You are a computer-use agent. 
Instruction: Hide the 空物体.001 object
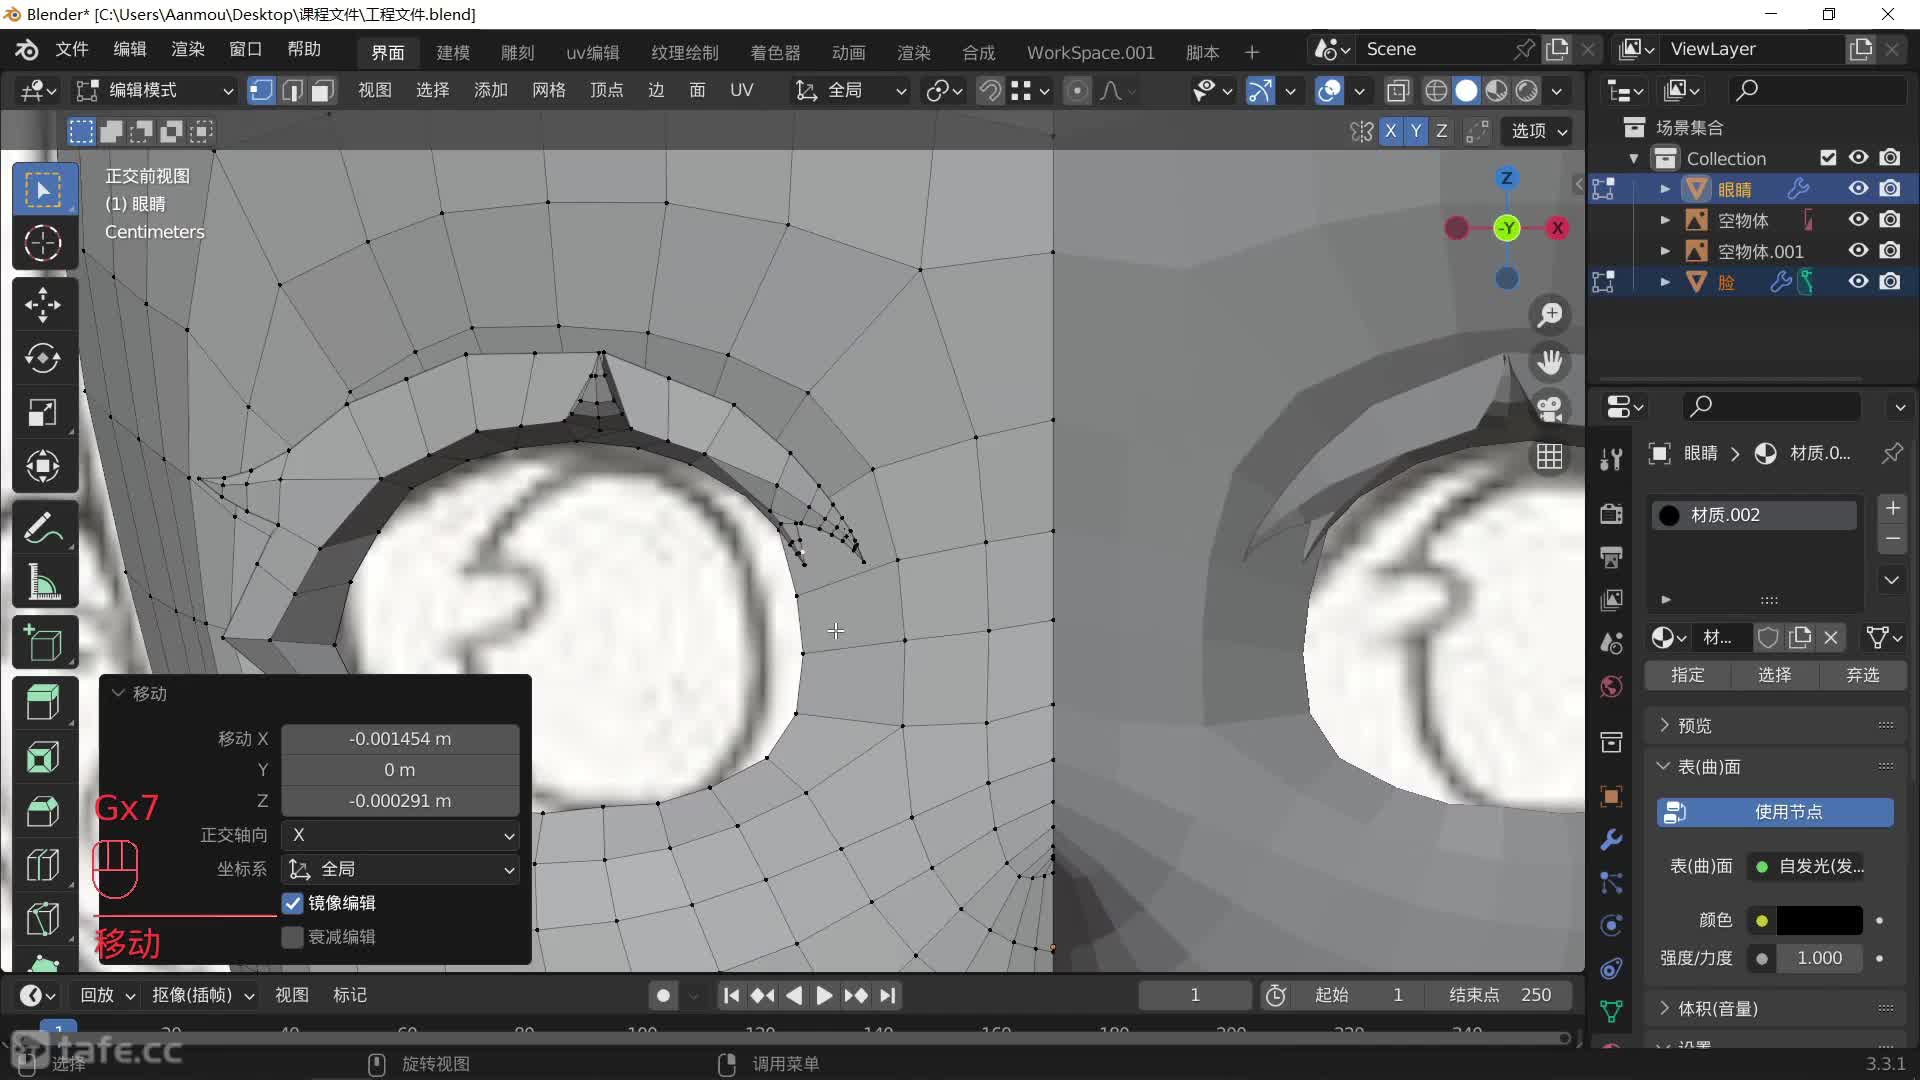[1858, 251]
